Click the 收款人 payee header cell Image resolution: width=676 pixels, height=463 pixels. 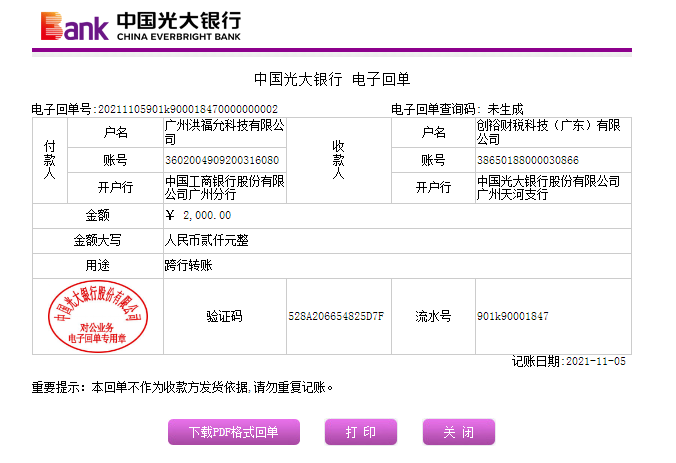click(338, 160)
